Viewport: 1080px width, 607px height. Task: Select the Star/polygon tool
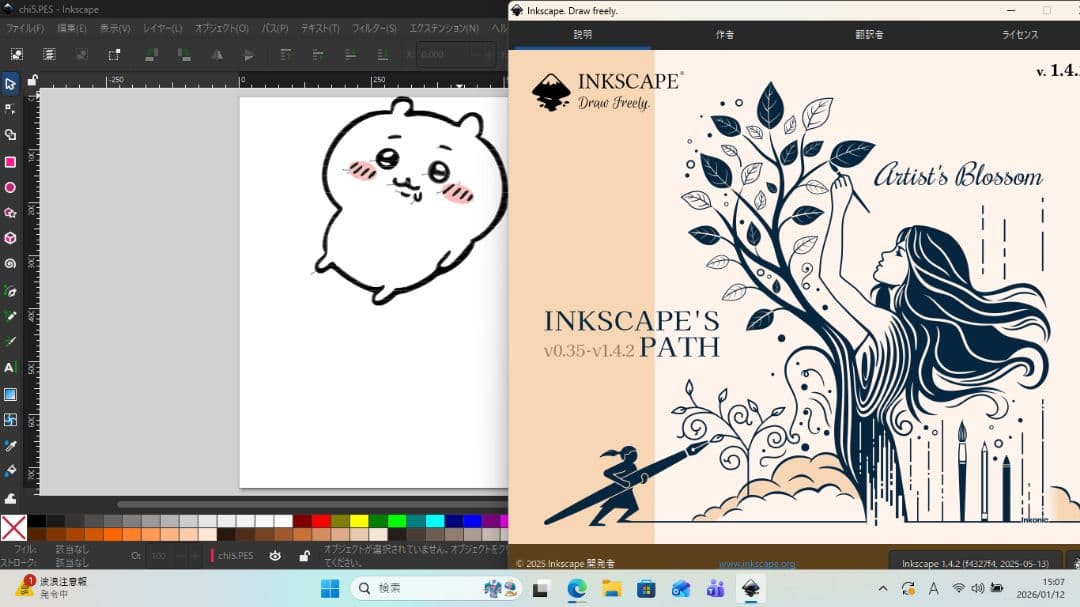pyautogui.click(x=10, y=213)
